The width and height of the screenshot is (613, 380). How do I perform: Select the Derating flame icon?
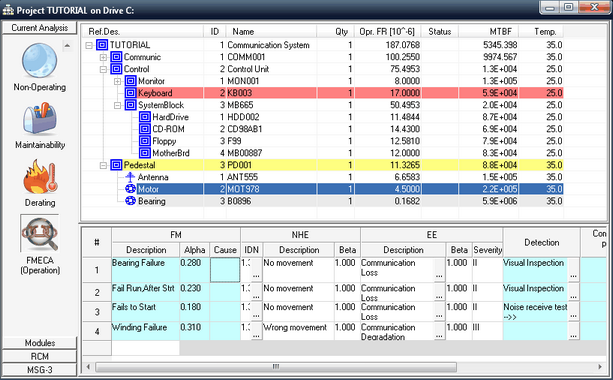click(40, 177)
